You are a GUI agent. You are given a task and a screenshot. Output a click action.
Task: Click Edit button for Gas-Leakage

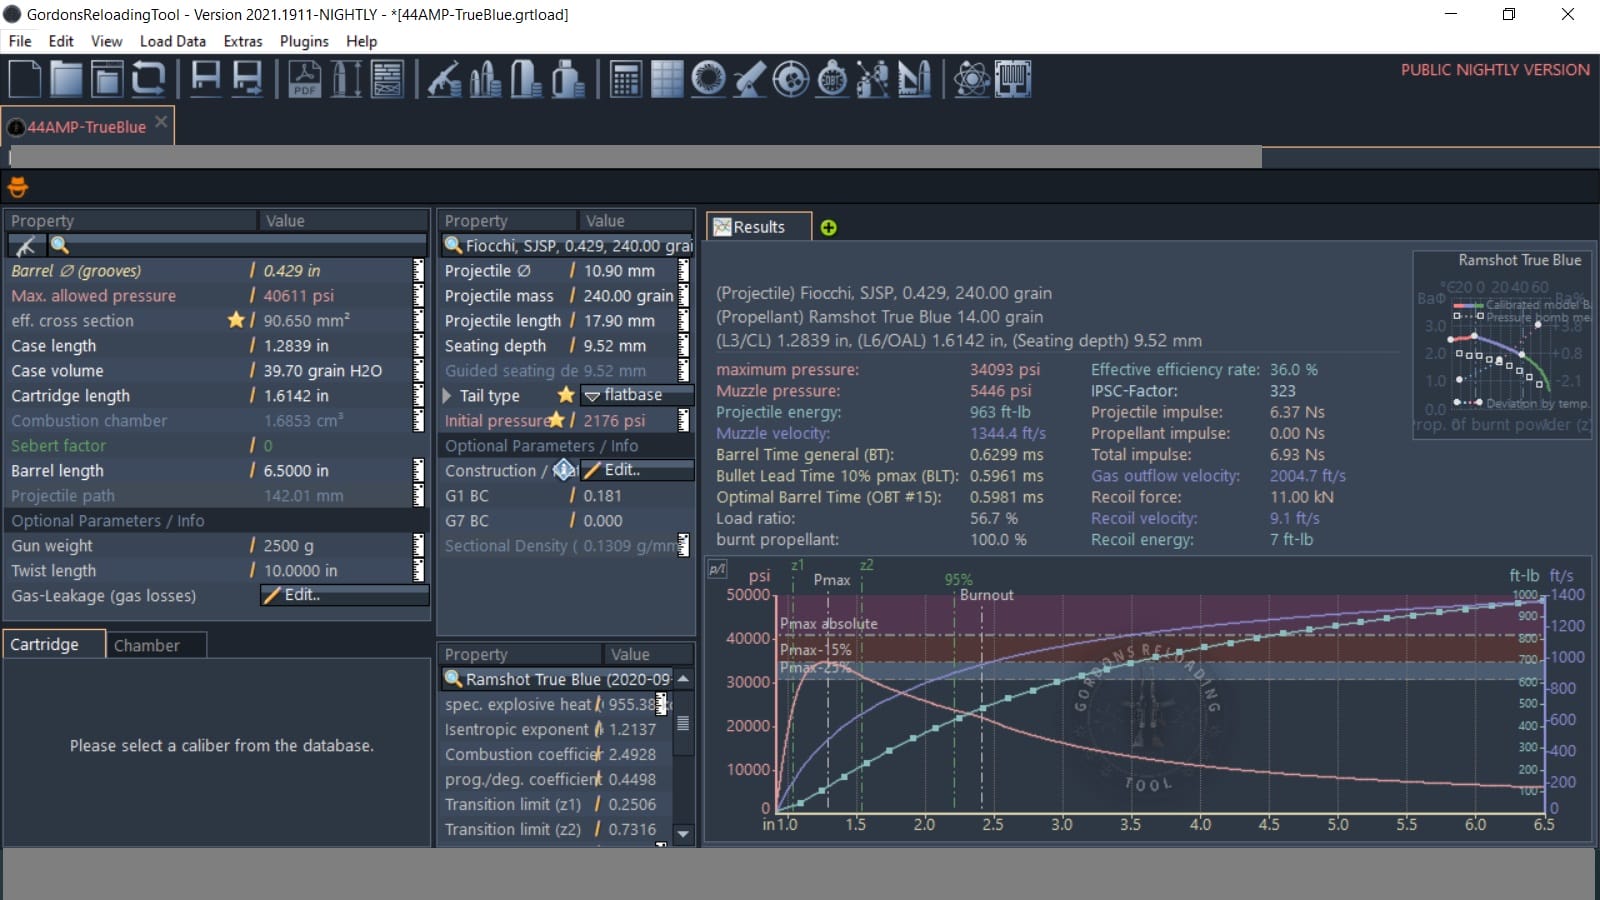point(343,595)
